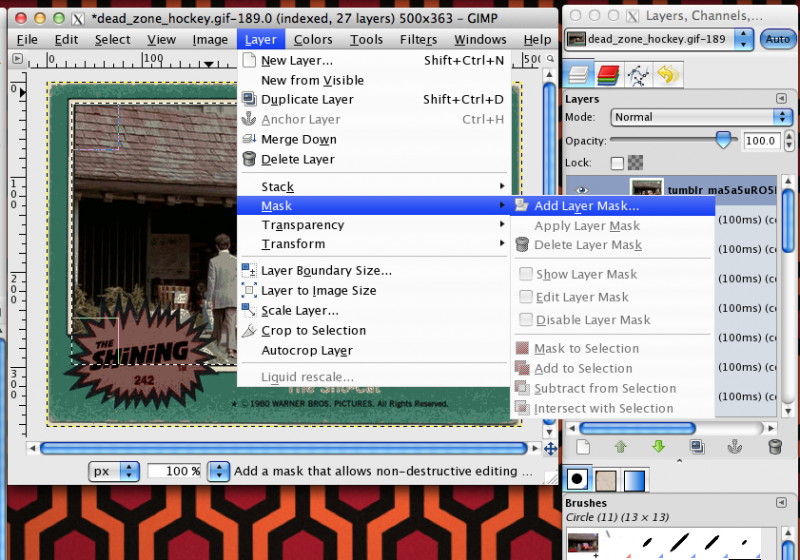
Task: Expand the Stack submenu
Action: point(374,187)
